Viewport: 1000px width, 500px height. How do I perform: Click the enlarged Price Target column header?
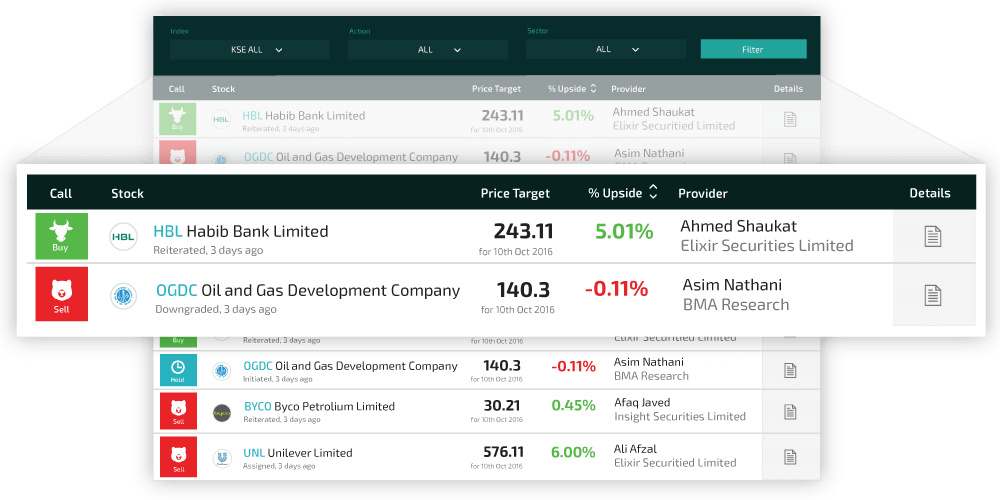(515, 193)
